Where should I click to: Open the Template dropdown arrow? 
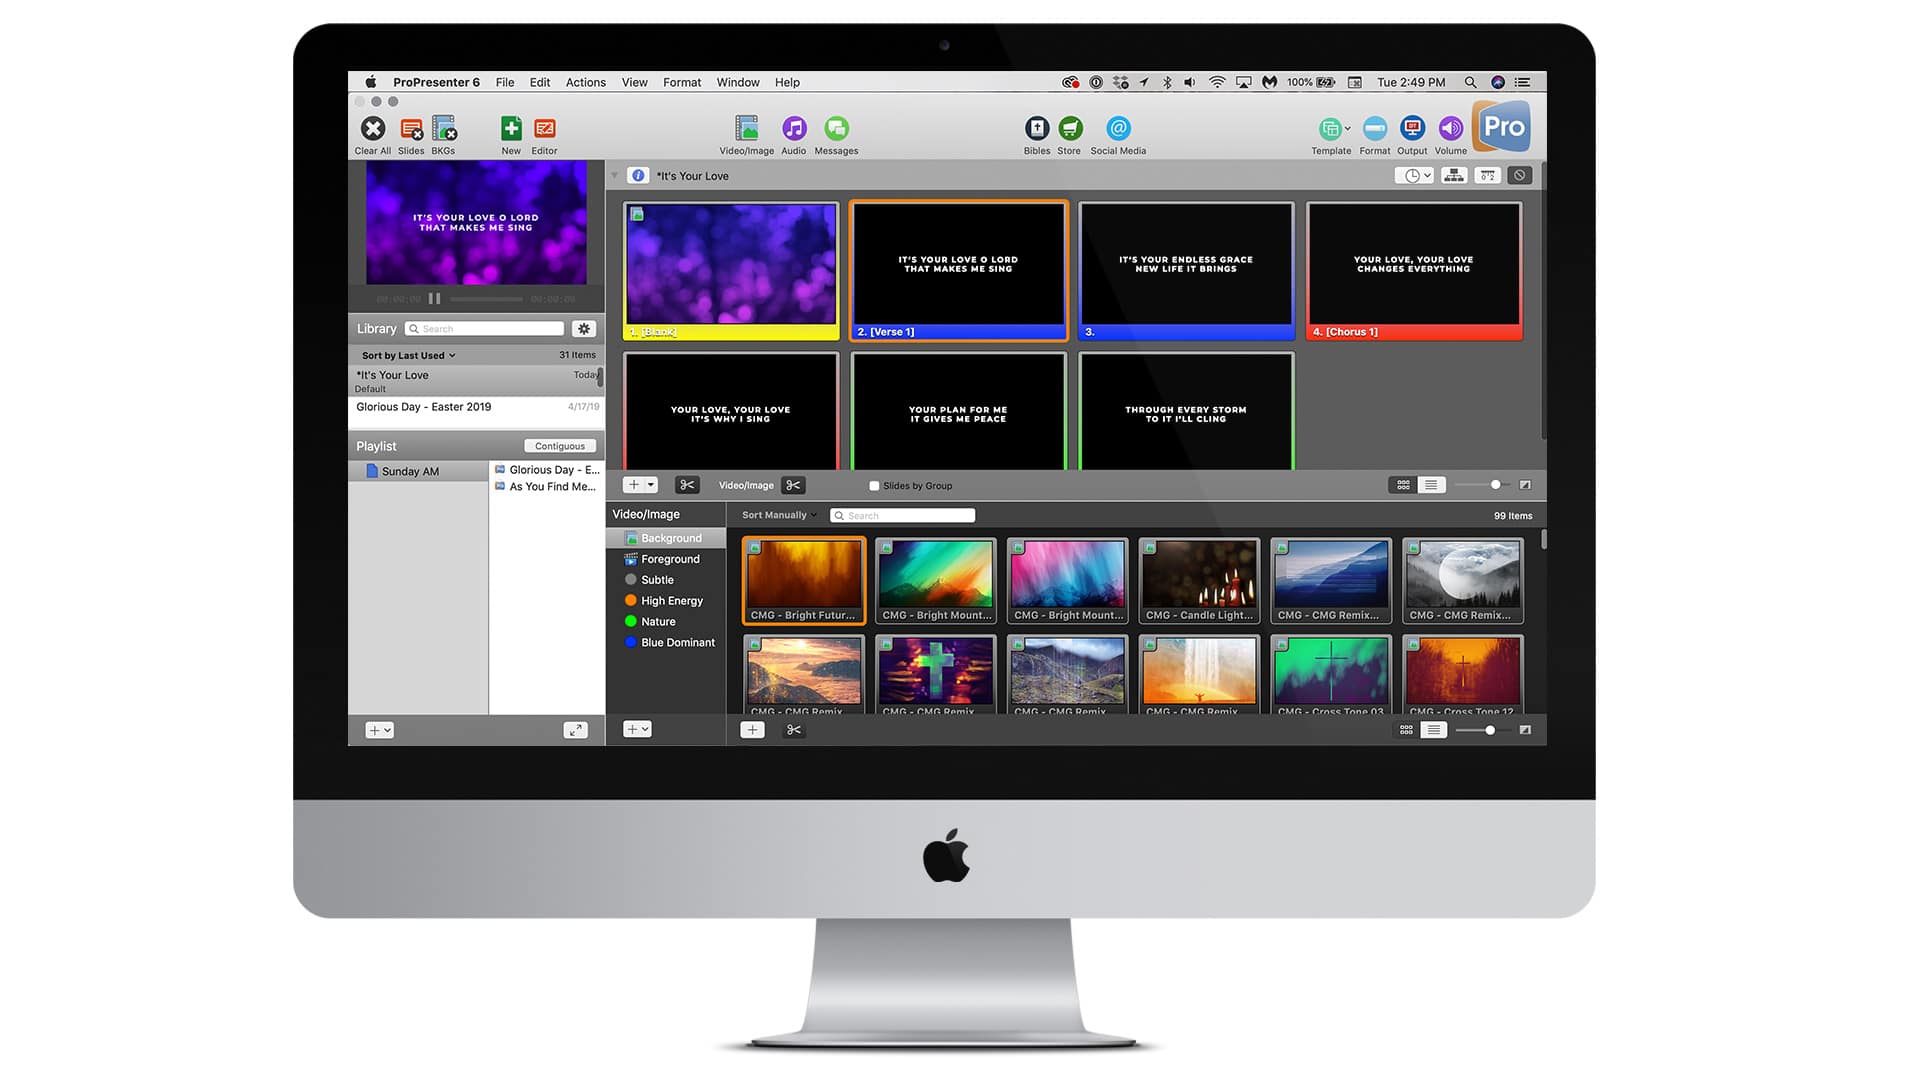point(1348,128)
